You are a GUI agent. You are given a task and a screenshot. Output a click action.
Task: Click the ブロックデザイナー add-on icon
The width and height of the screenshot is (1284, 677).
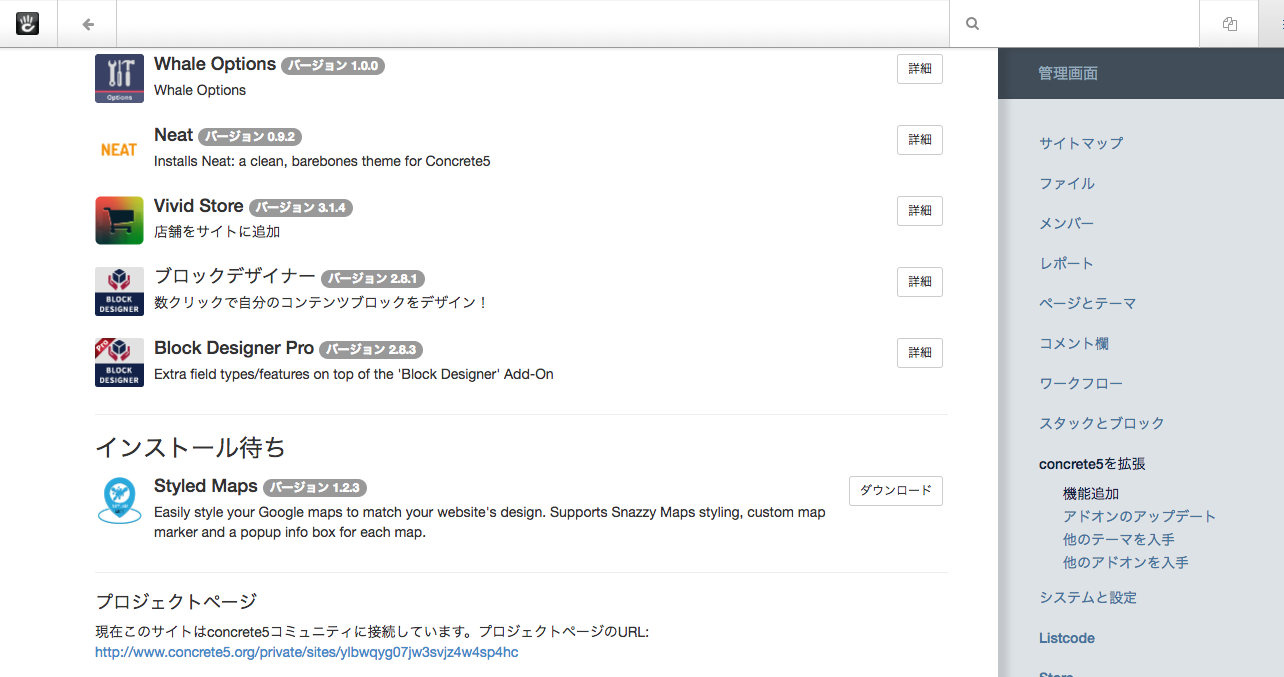(x=119, y=291)
